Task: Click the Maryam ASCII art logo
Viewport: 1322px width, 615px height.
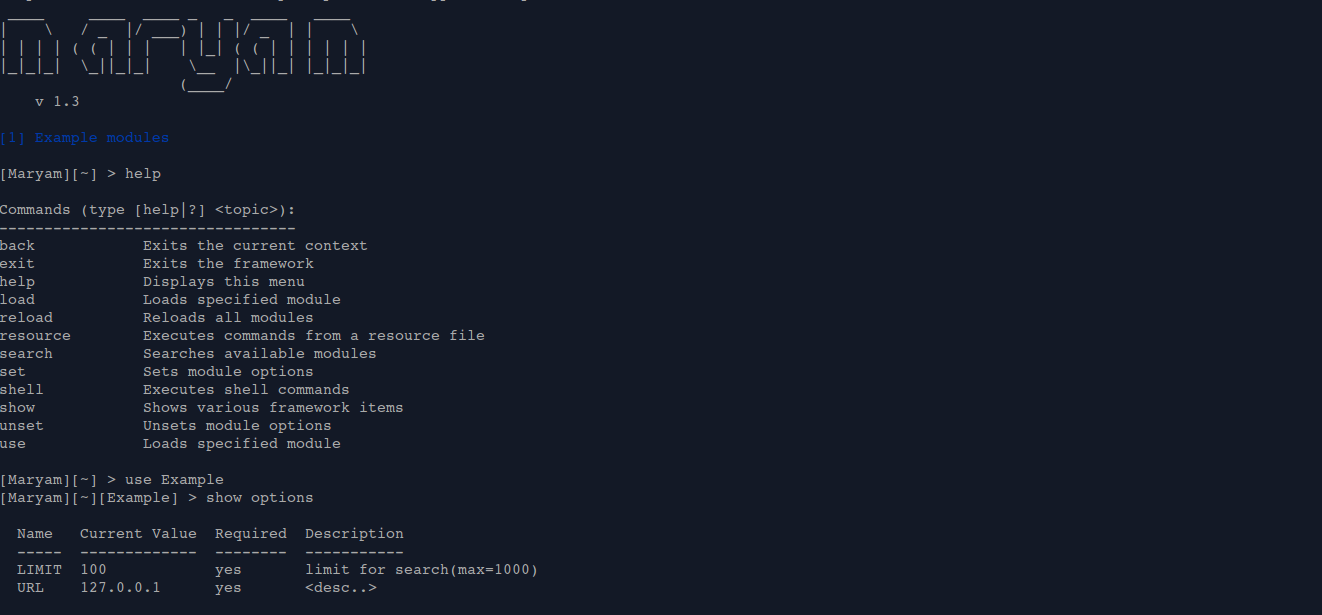Action: tap(184, 51)
